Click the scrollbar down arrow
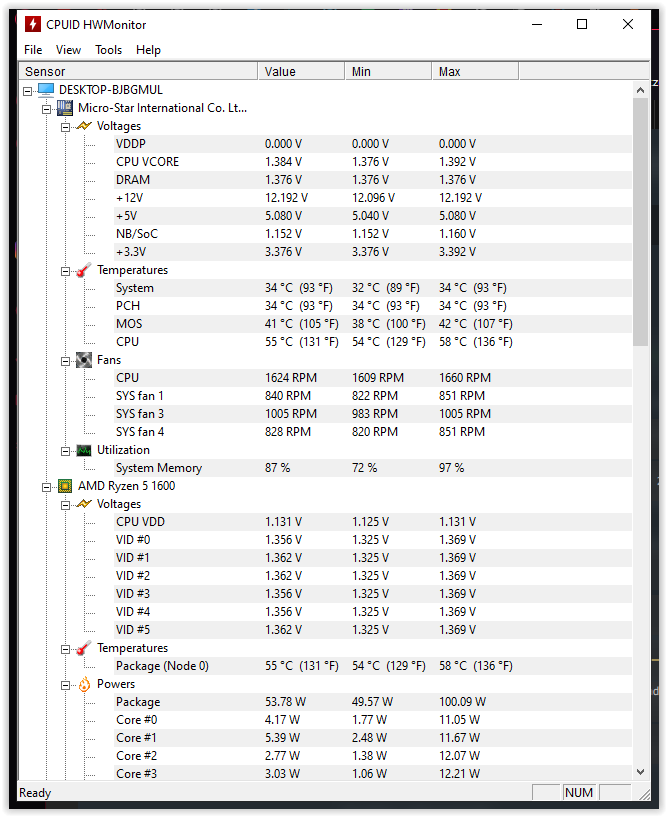The image size is (667, 817). 640,772
